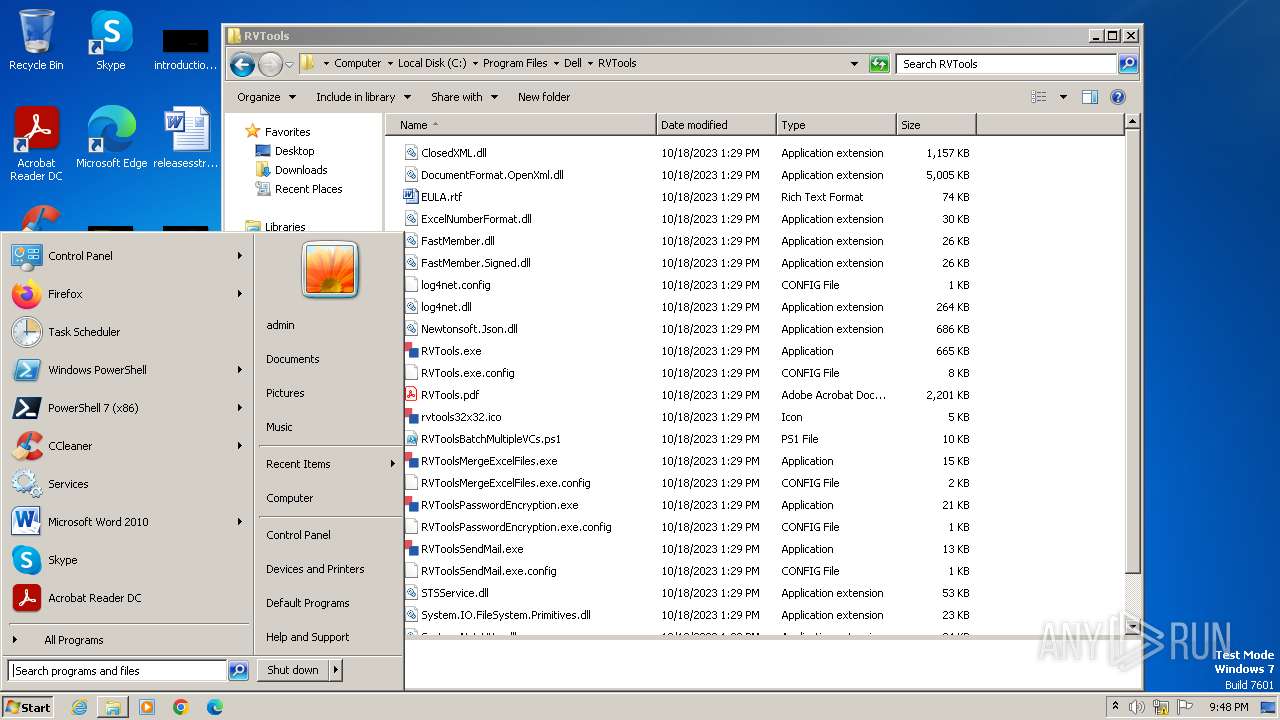Click the Explorer Forward navigation button

[270, 65]
